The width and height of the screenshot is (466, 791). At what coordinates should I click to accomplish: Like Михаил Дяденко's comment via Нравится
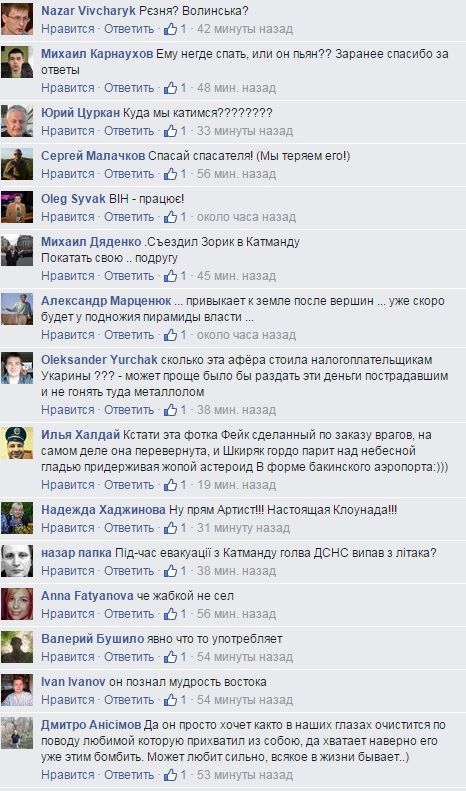68,276
